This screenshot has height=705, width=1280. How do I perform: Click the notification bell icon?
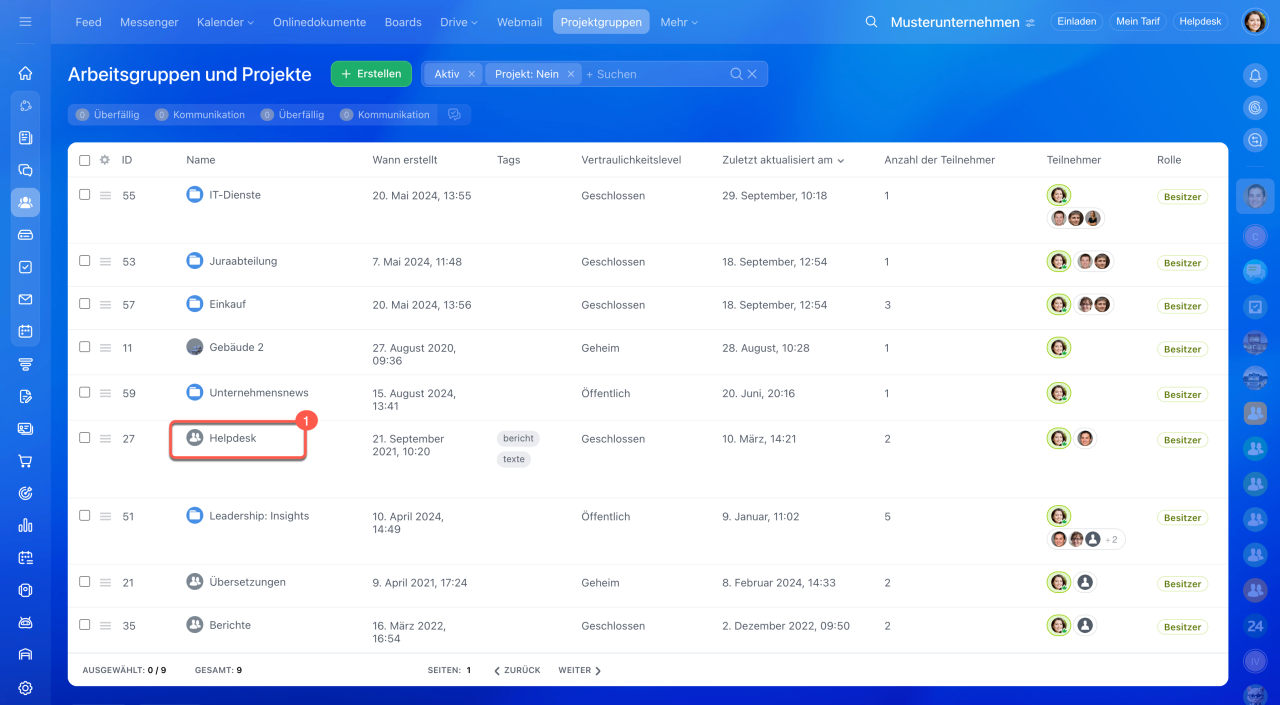coord(1255,75)
